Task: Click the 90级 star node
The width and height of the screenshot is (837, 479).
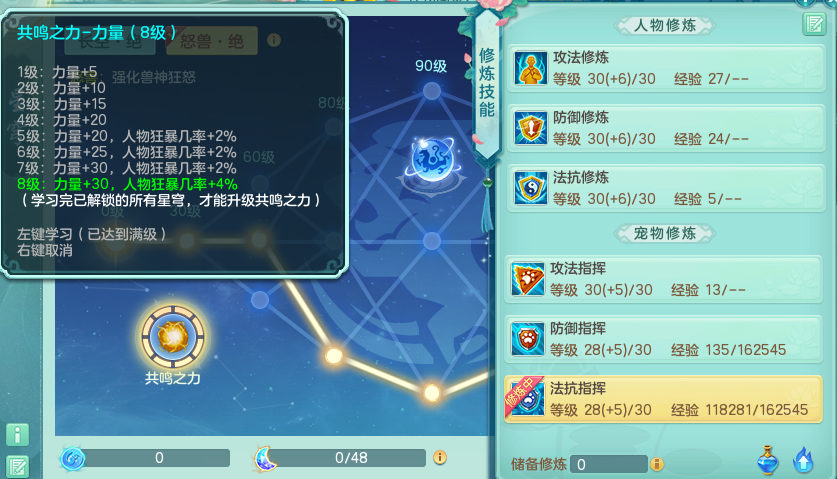Action: [x=432, y=91]
